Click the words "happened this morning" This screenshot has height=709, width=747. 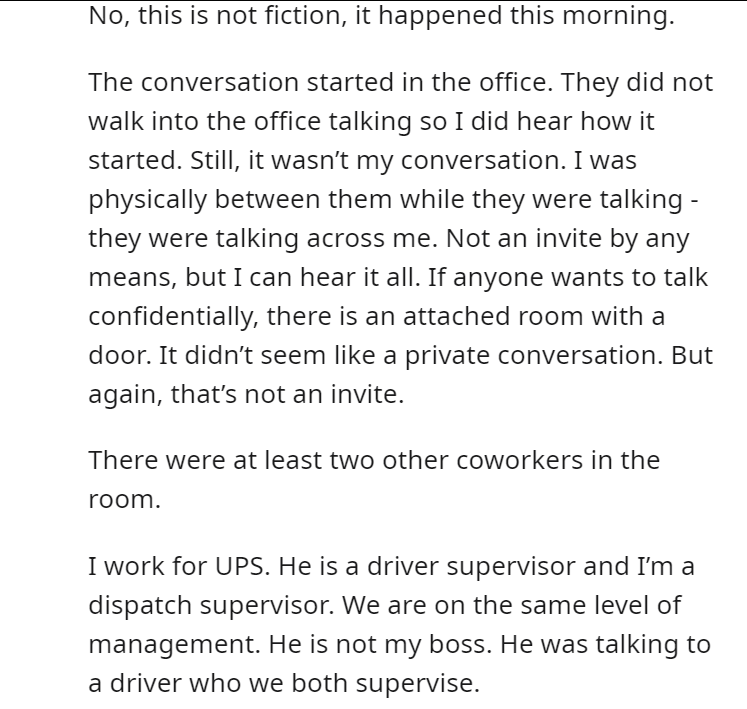526,16
